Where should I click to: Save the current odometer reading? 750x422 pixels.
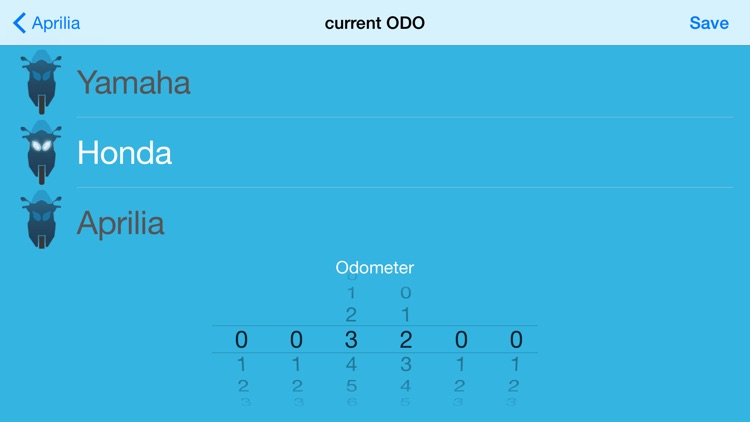point(709,23)
